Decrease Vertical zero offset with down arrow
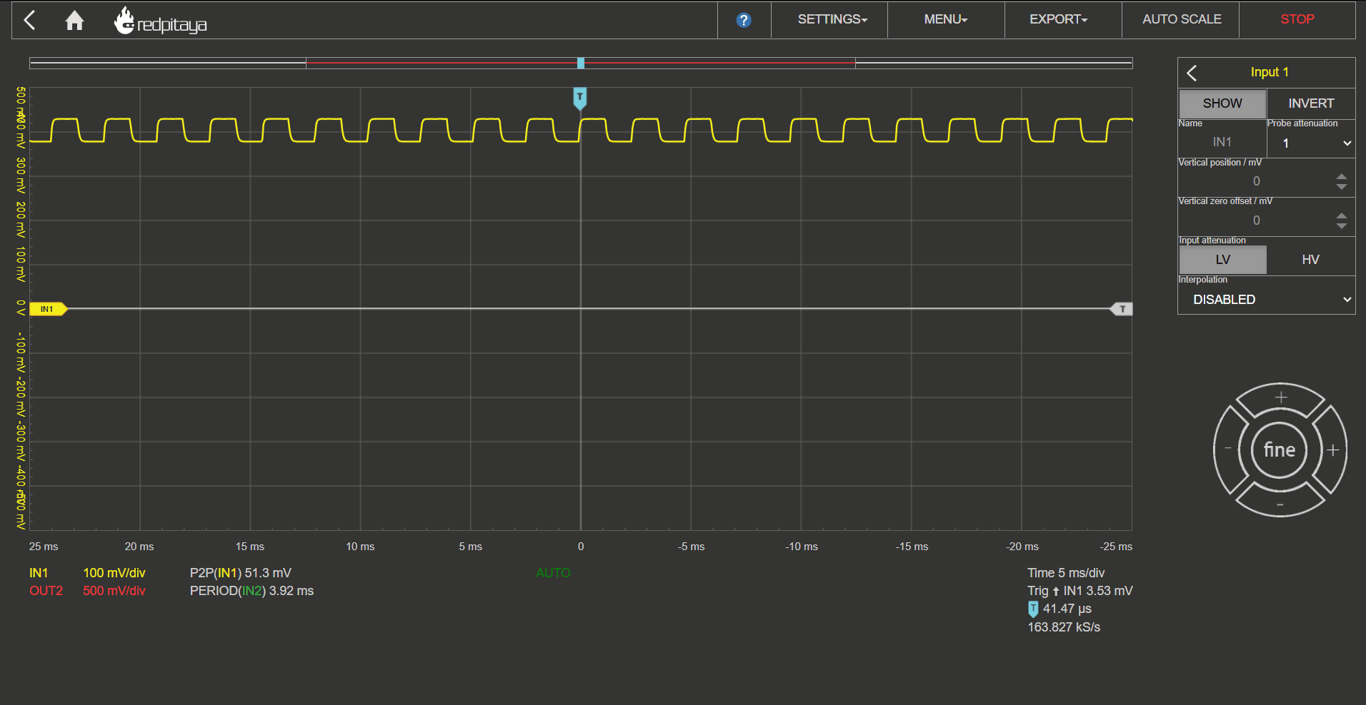Screen dimensions: 1366x705 tap(1342, 226)
